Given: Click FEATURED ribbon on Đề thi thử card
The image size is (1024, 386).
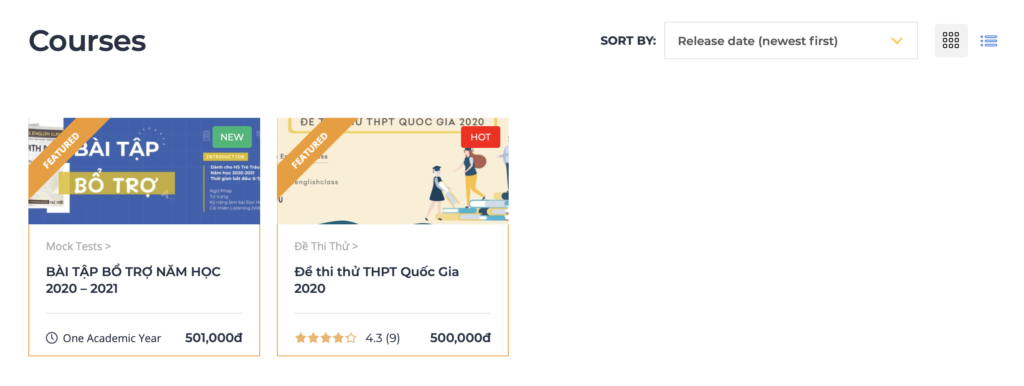Looking at the screenshot, I should [x=313, y=150].
